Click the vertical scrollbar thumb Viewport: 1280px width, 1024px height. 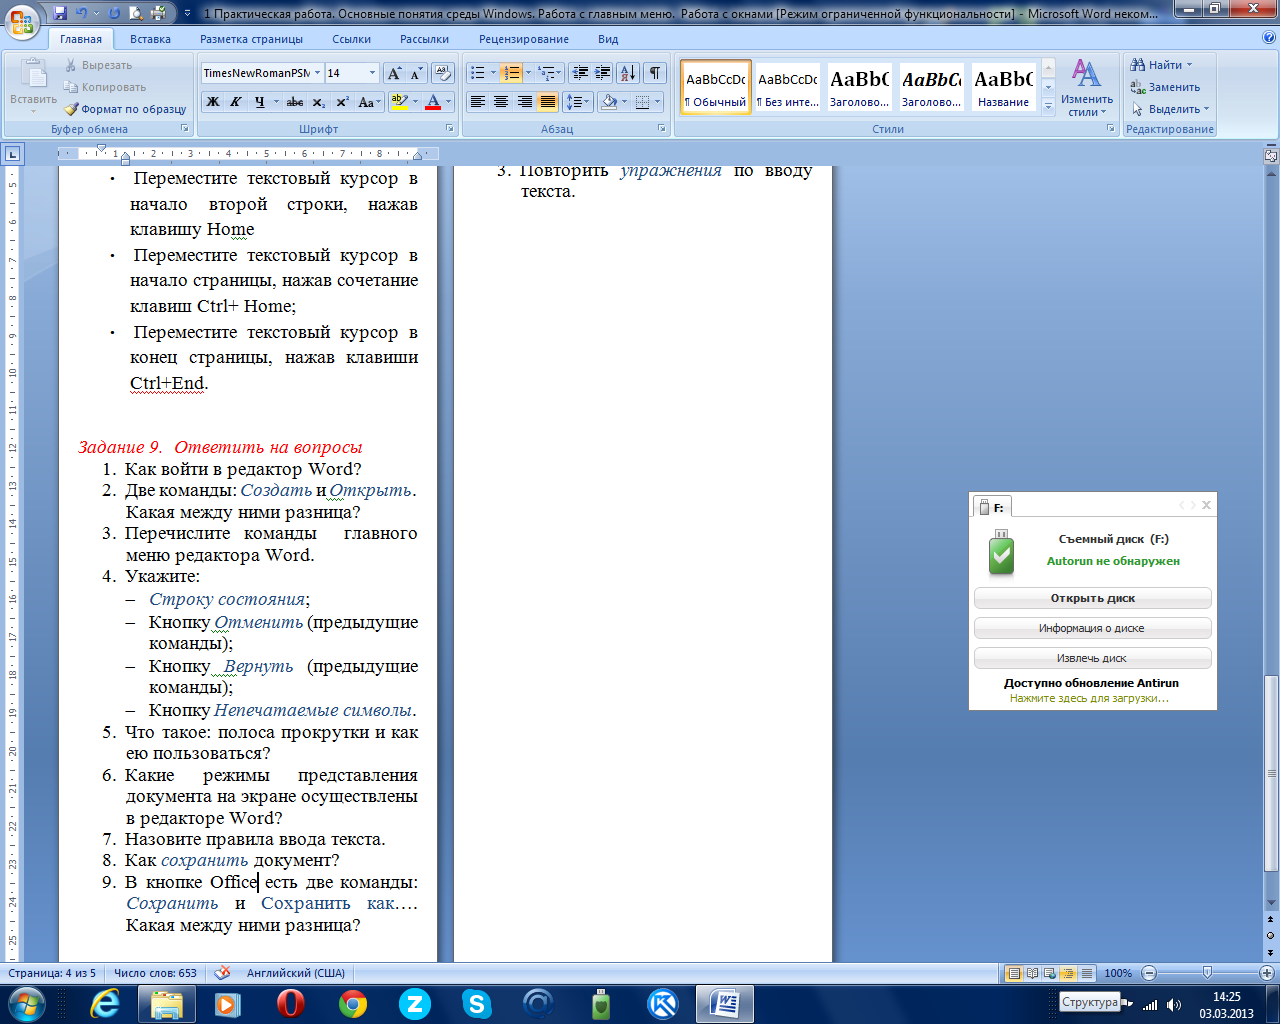coord(1271,773)
